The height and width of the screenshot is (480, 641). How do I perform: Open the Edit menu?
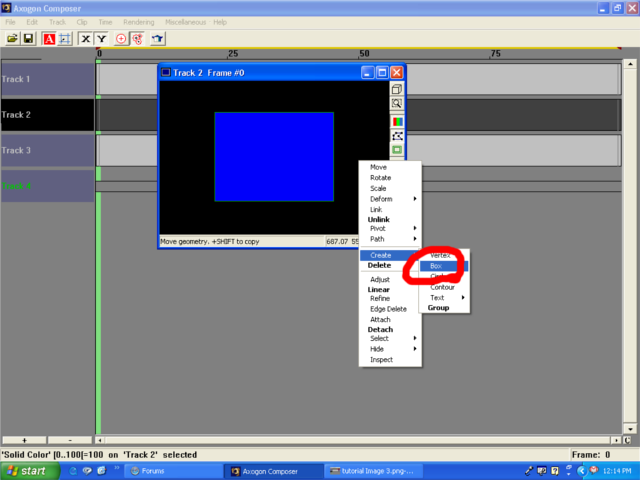pos(32,22)
